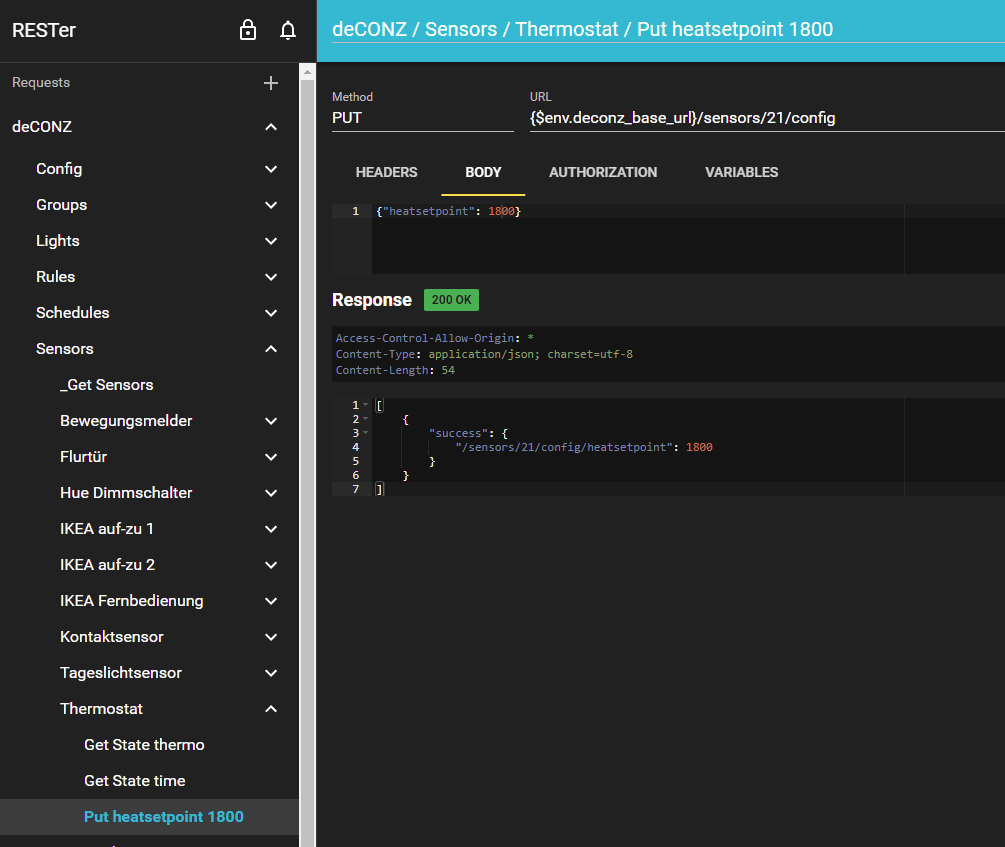The width and height of the screenshot is (1005, 847).
Task: Expand the Rules folder chevron
Action: pyautogui.click(x=271, y=277)
